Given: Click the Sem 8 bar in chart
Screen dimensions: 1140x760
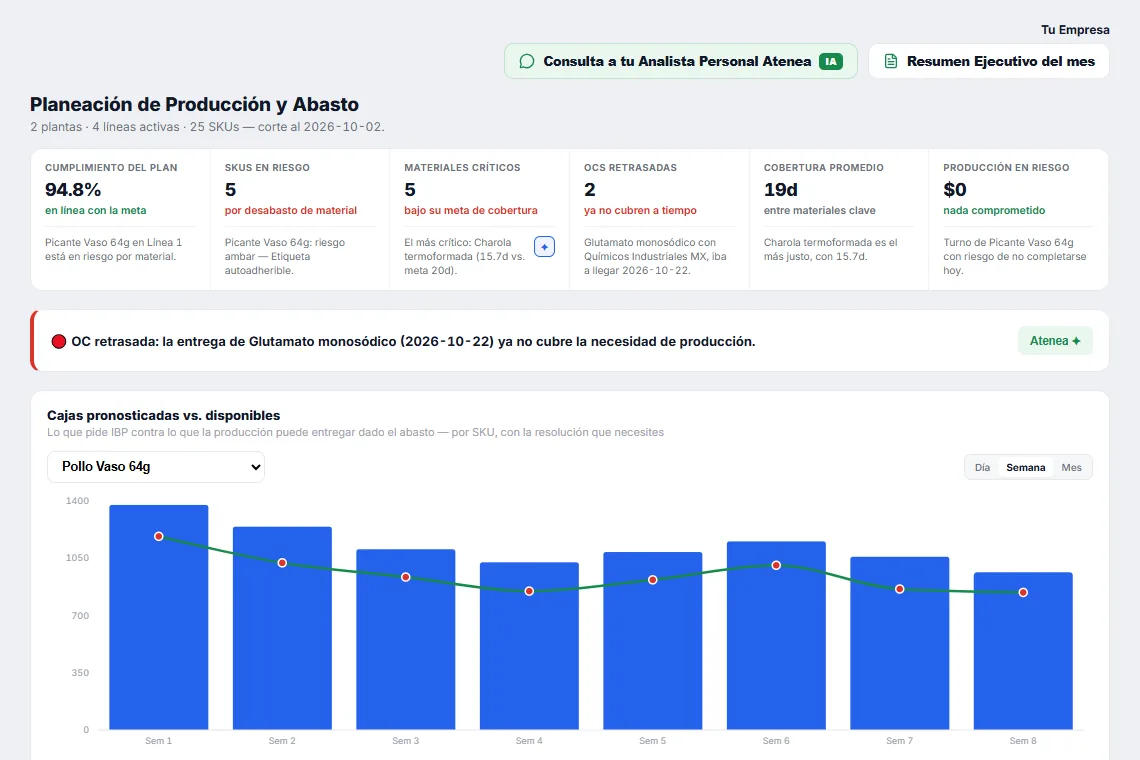Looking at the screenshot, I should tap(1023, 651).
